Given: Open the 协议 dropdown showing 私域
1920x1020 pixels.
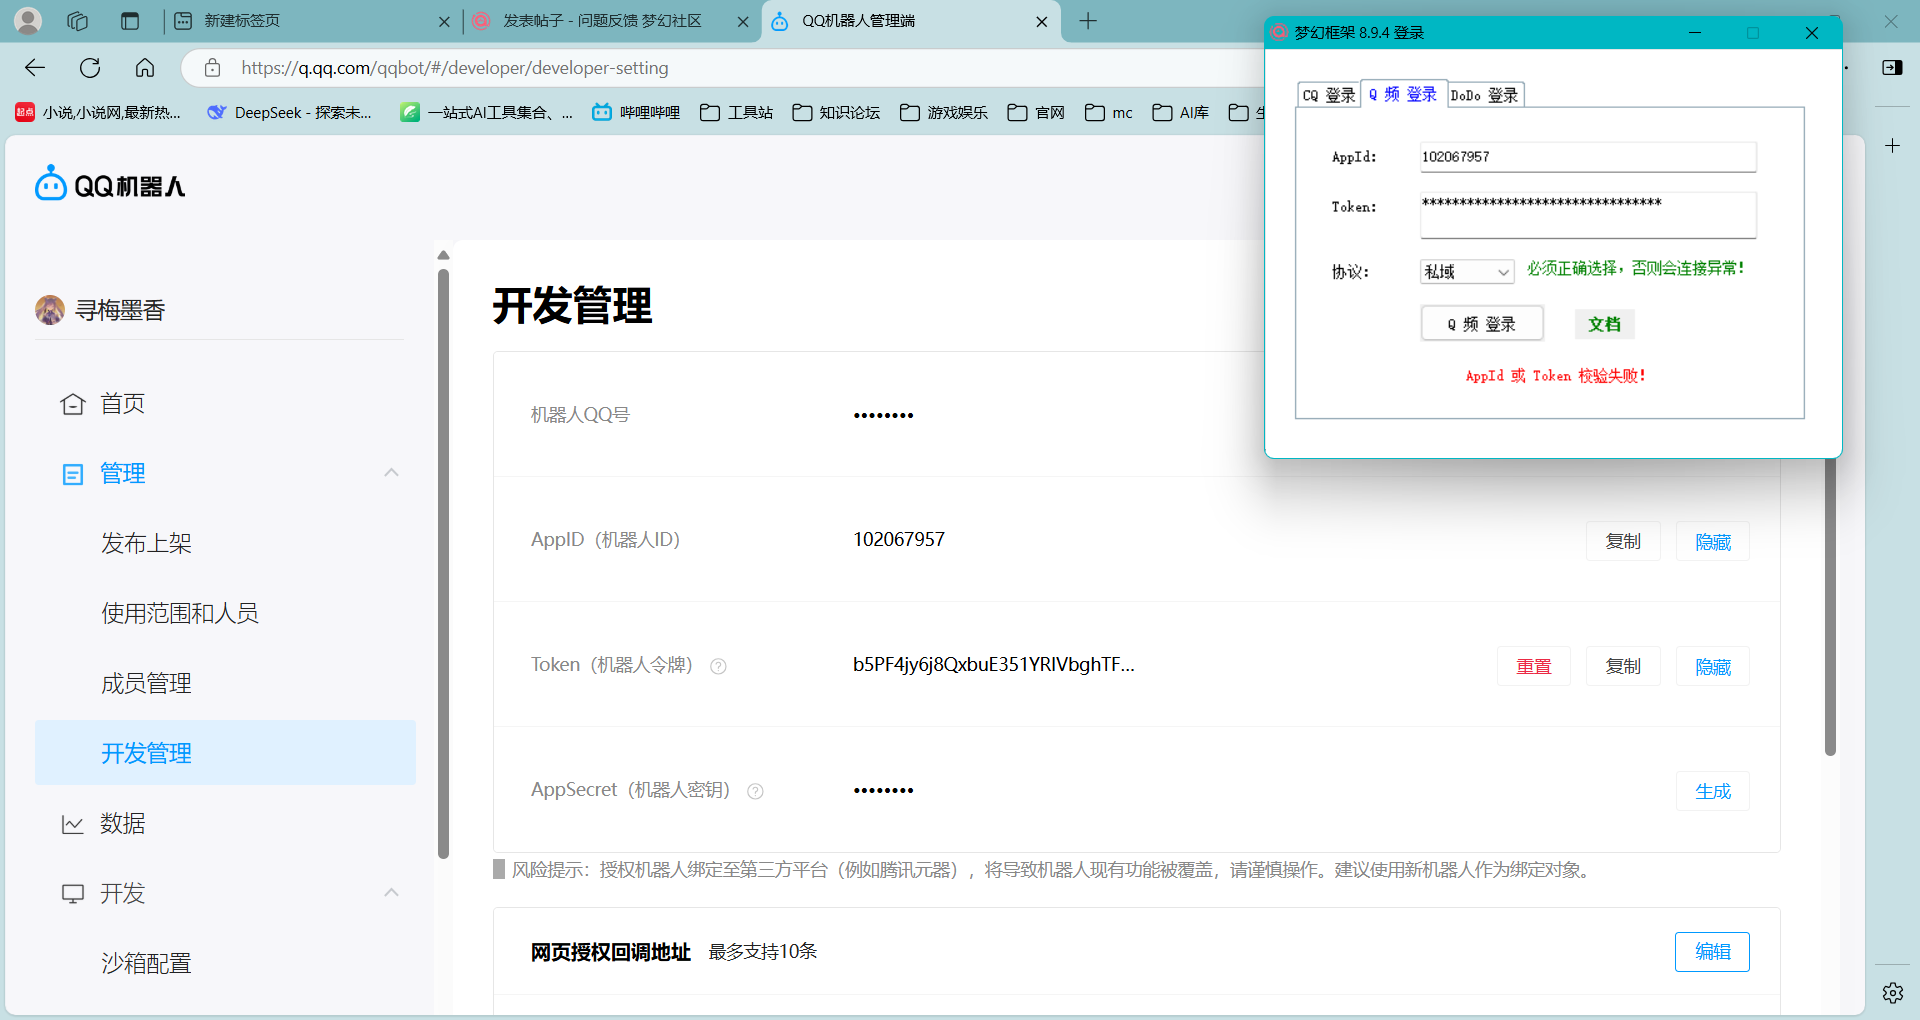Looking at the screenshot, I should pos(1466,272).
